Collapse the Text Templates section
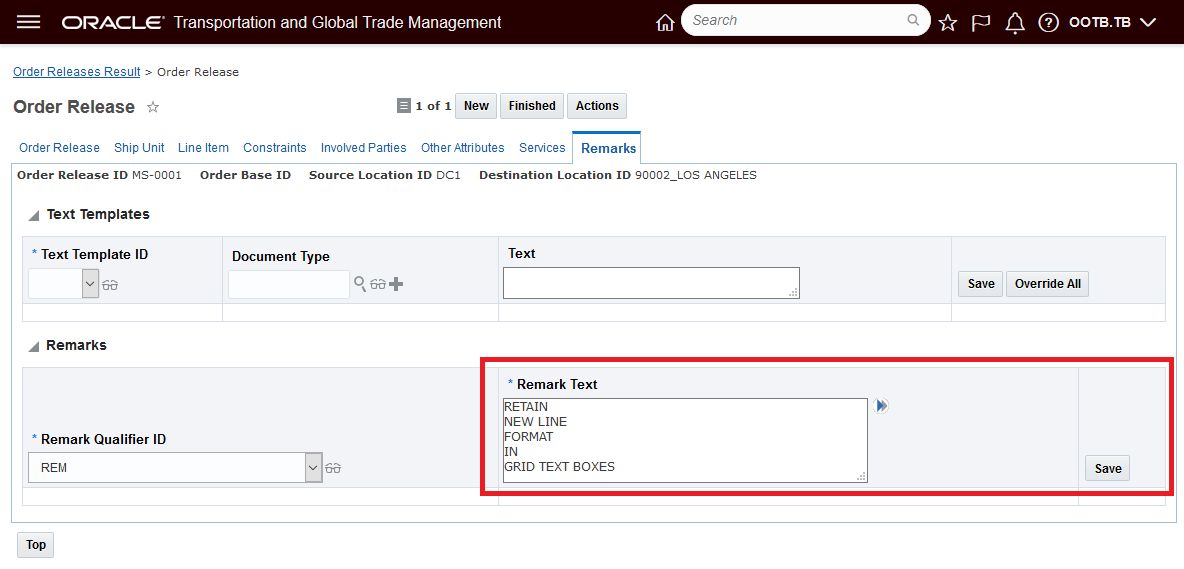1184x569 pixels. pyautogui.click(x=34, y=215)
